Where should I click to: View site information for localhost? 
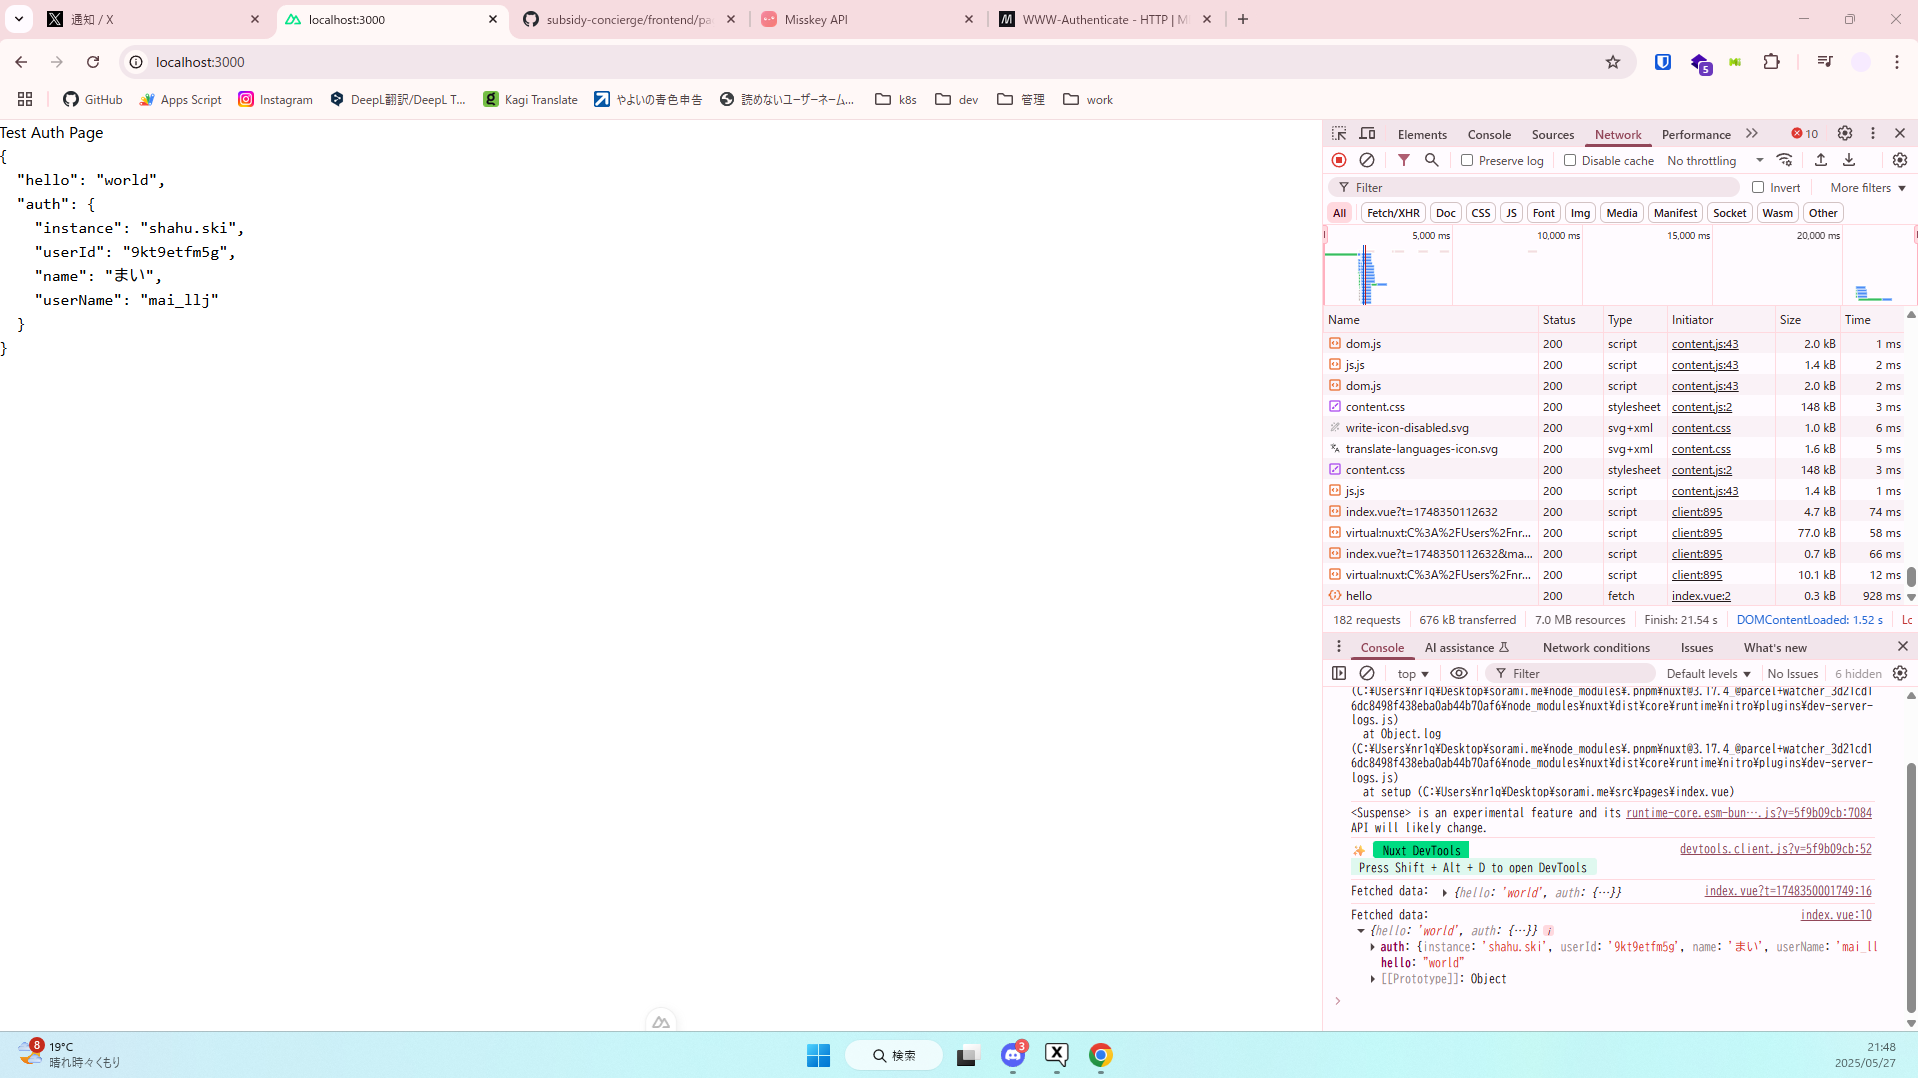click(136, 62)
